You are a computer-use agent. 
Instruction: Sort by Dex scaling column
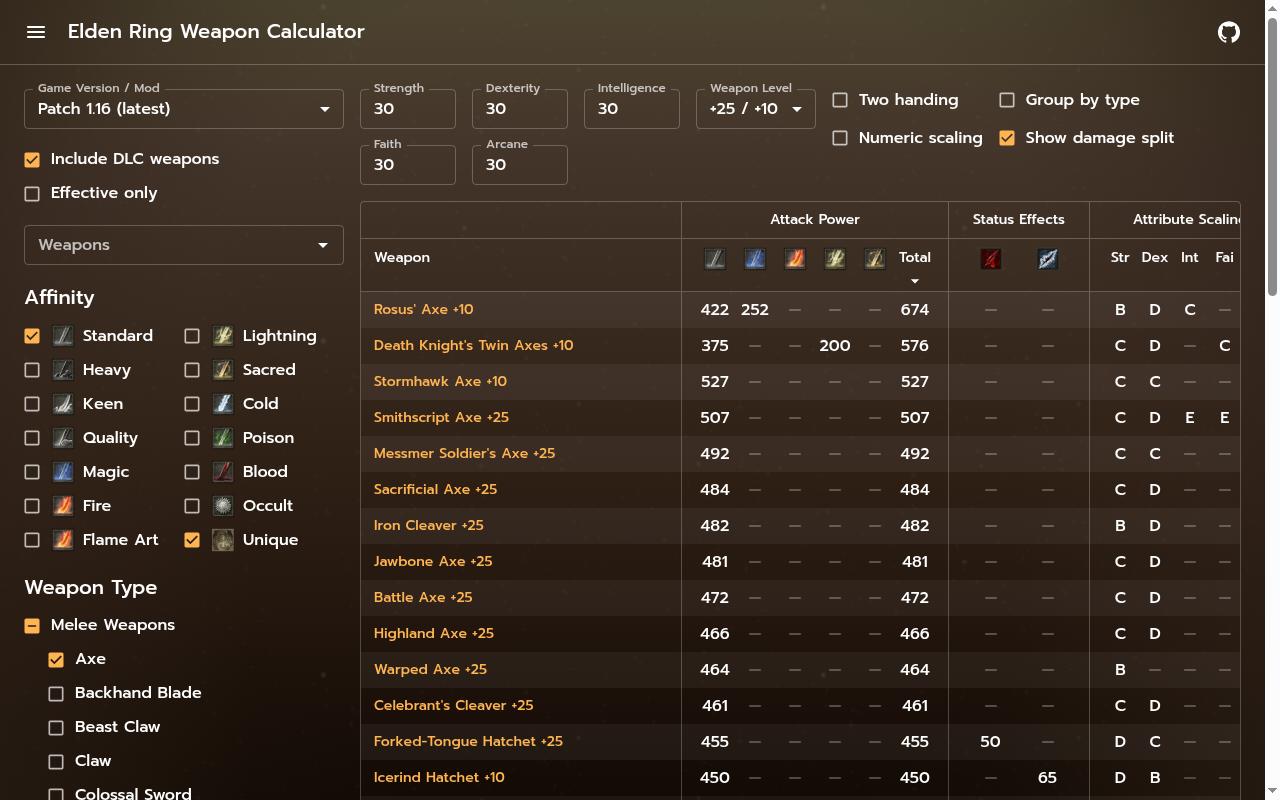point(1155,257)
